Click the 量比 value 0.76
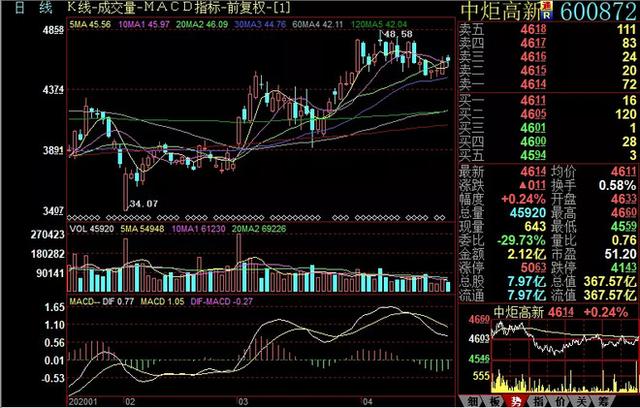 [622, 240]
